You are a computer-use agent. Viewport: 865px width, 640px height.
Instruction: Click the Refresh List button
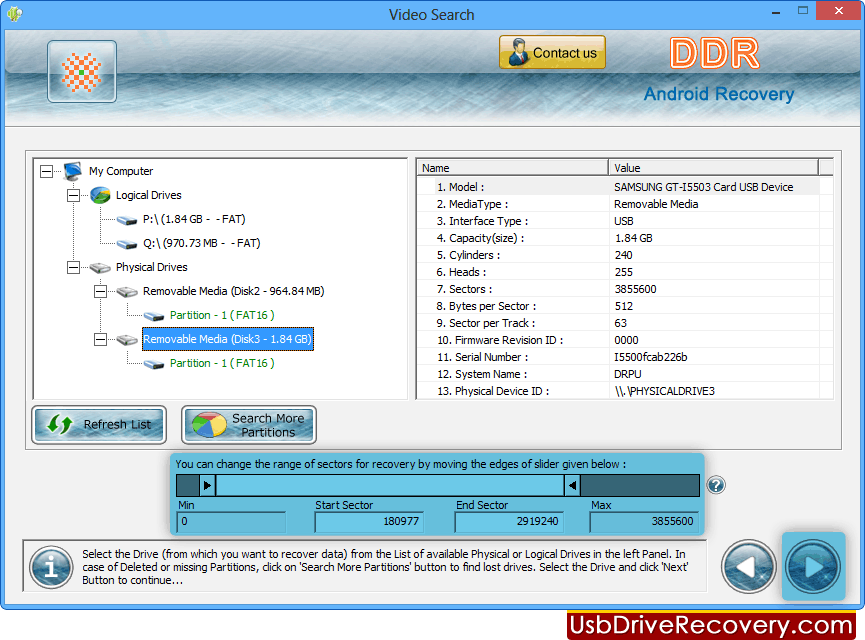click(99, 425)
